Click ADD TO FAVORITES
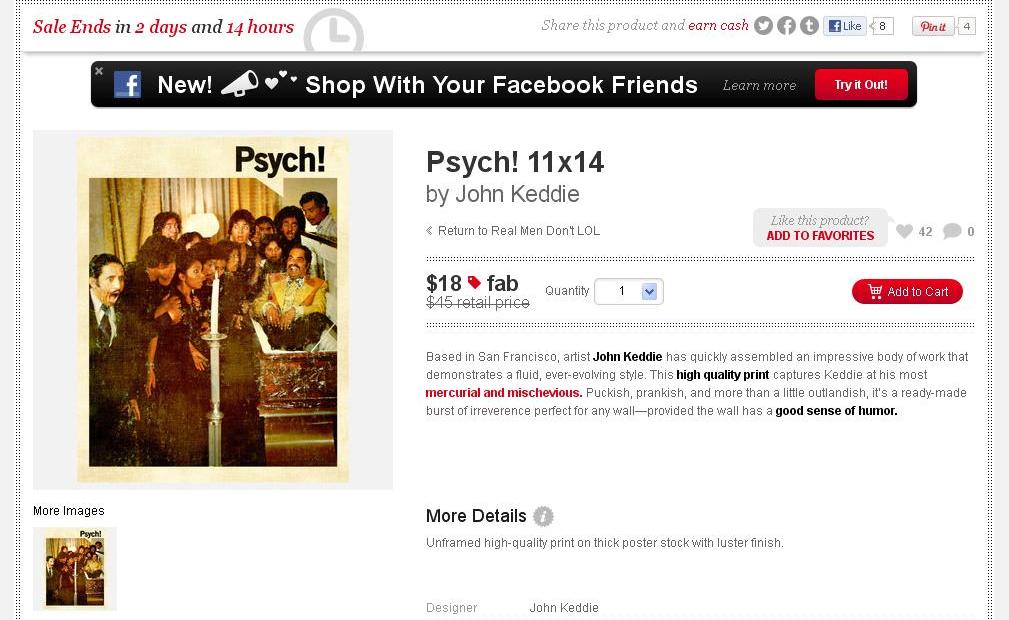The width and height of the screenshot is (1009, 620). [x=820, y=236]
